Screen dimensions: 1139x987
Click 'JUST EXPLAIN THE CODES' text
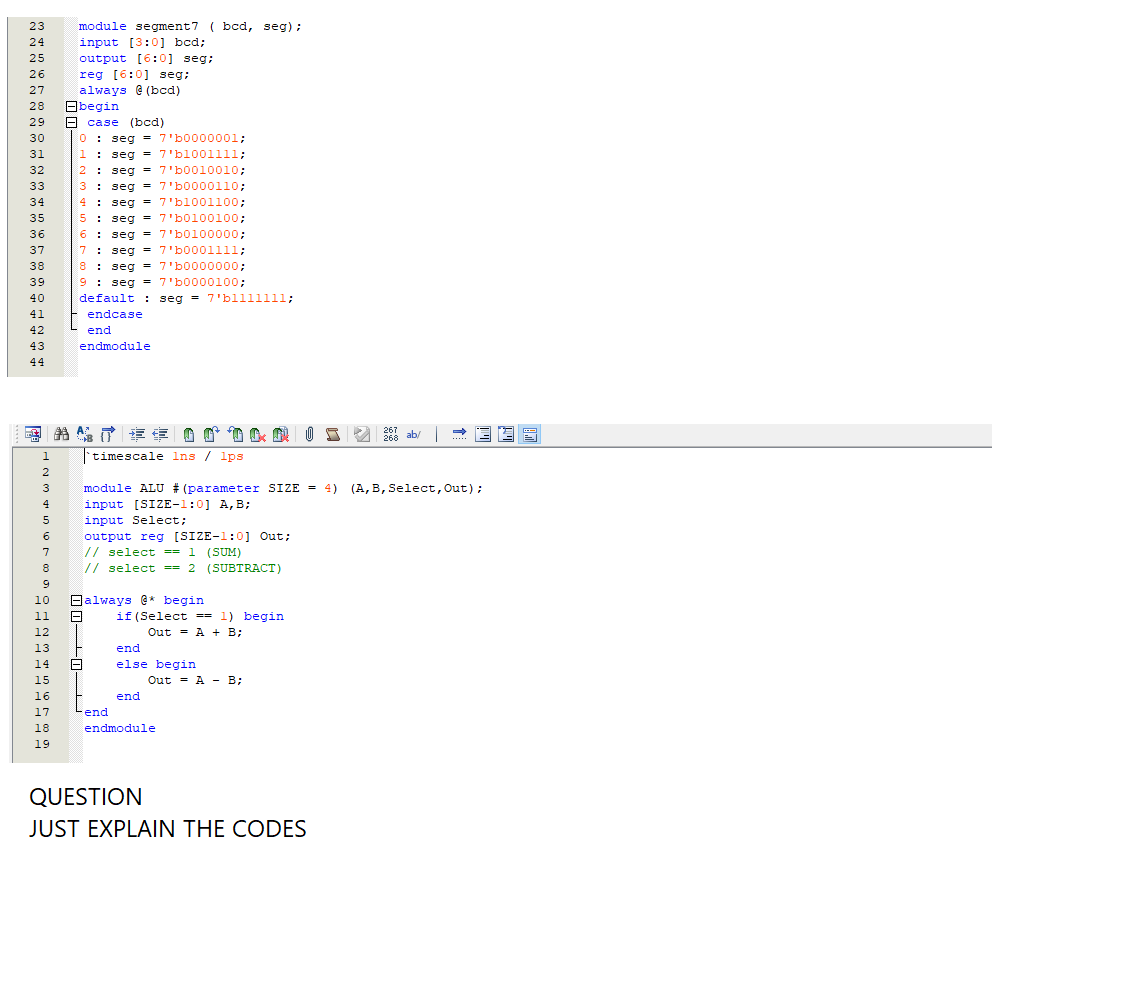tap(168, 829)
